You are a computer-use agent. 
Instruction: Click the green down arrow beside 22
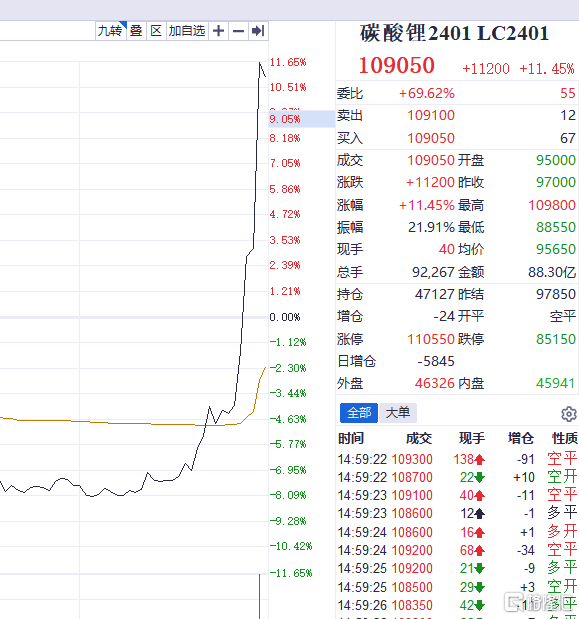pos(480,478)
